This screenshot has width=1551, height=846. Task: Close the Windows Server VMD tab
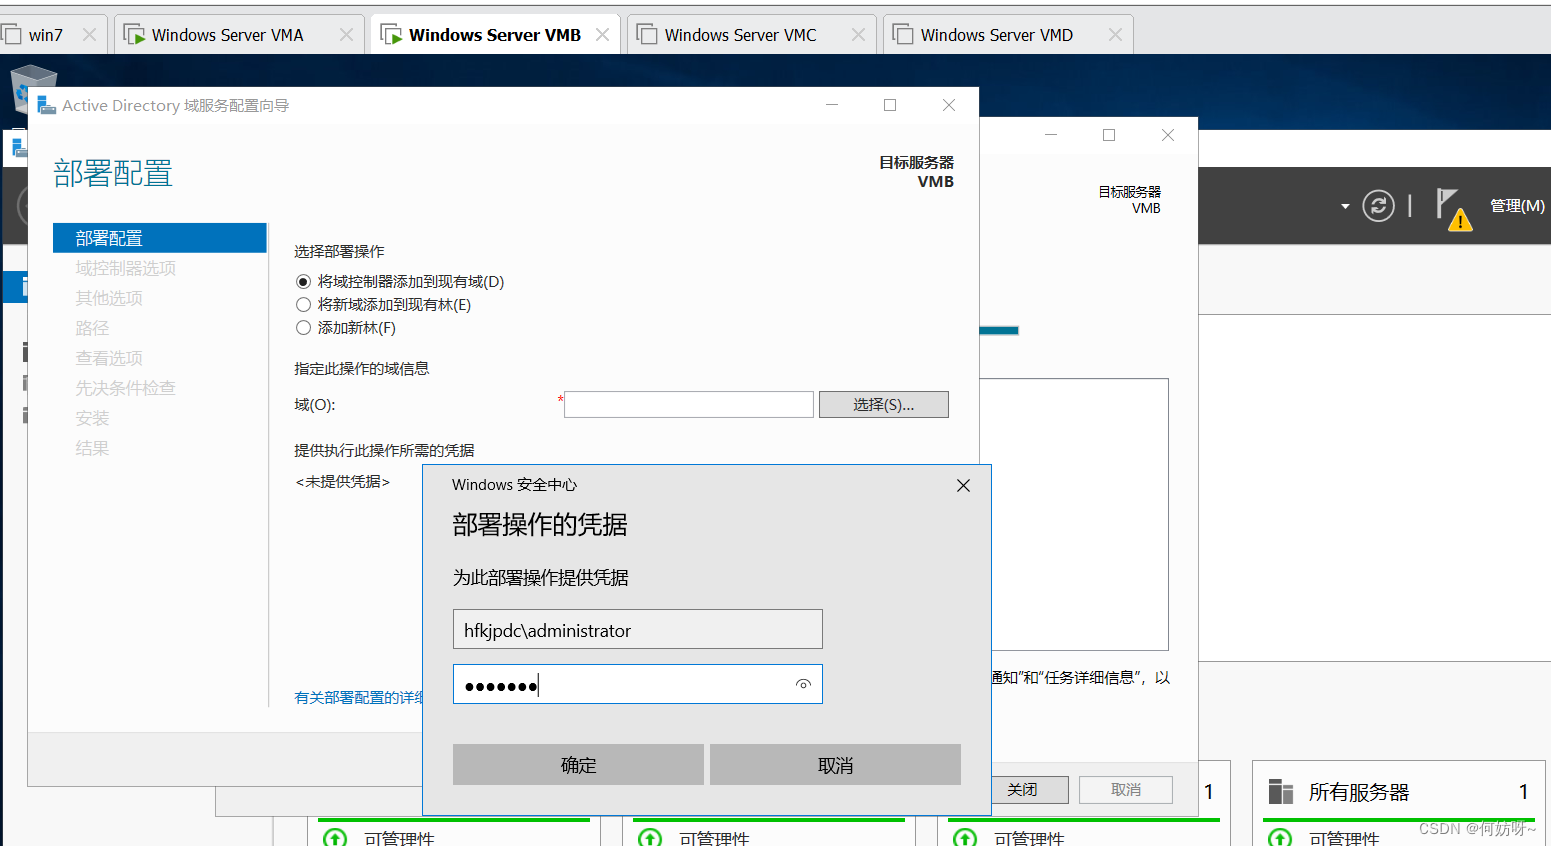1115,35
